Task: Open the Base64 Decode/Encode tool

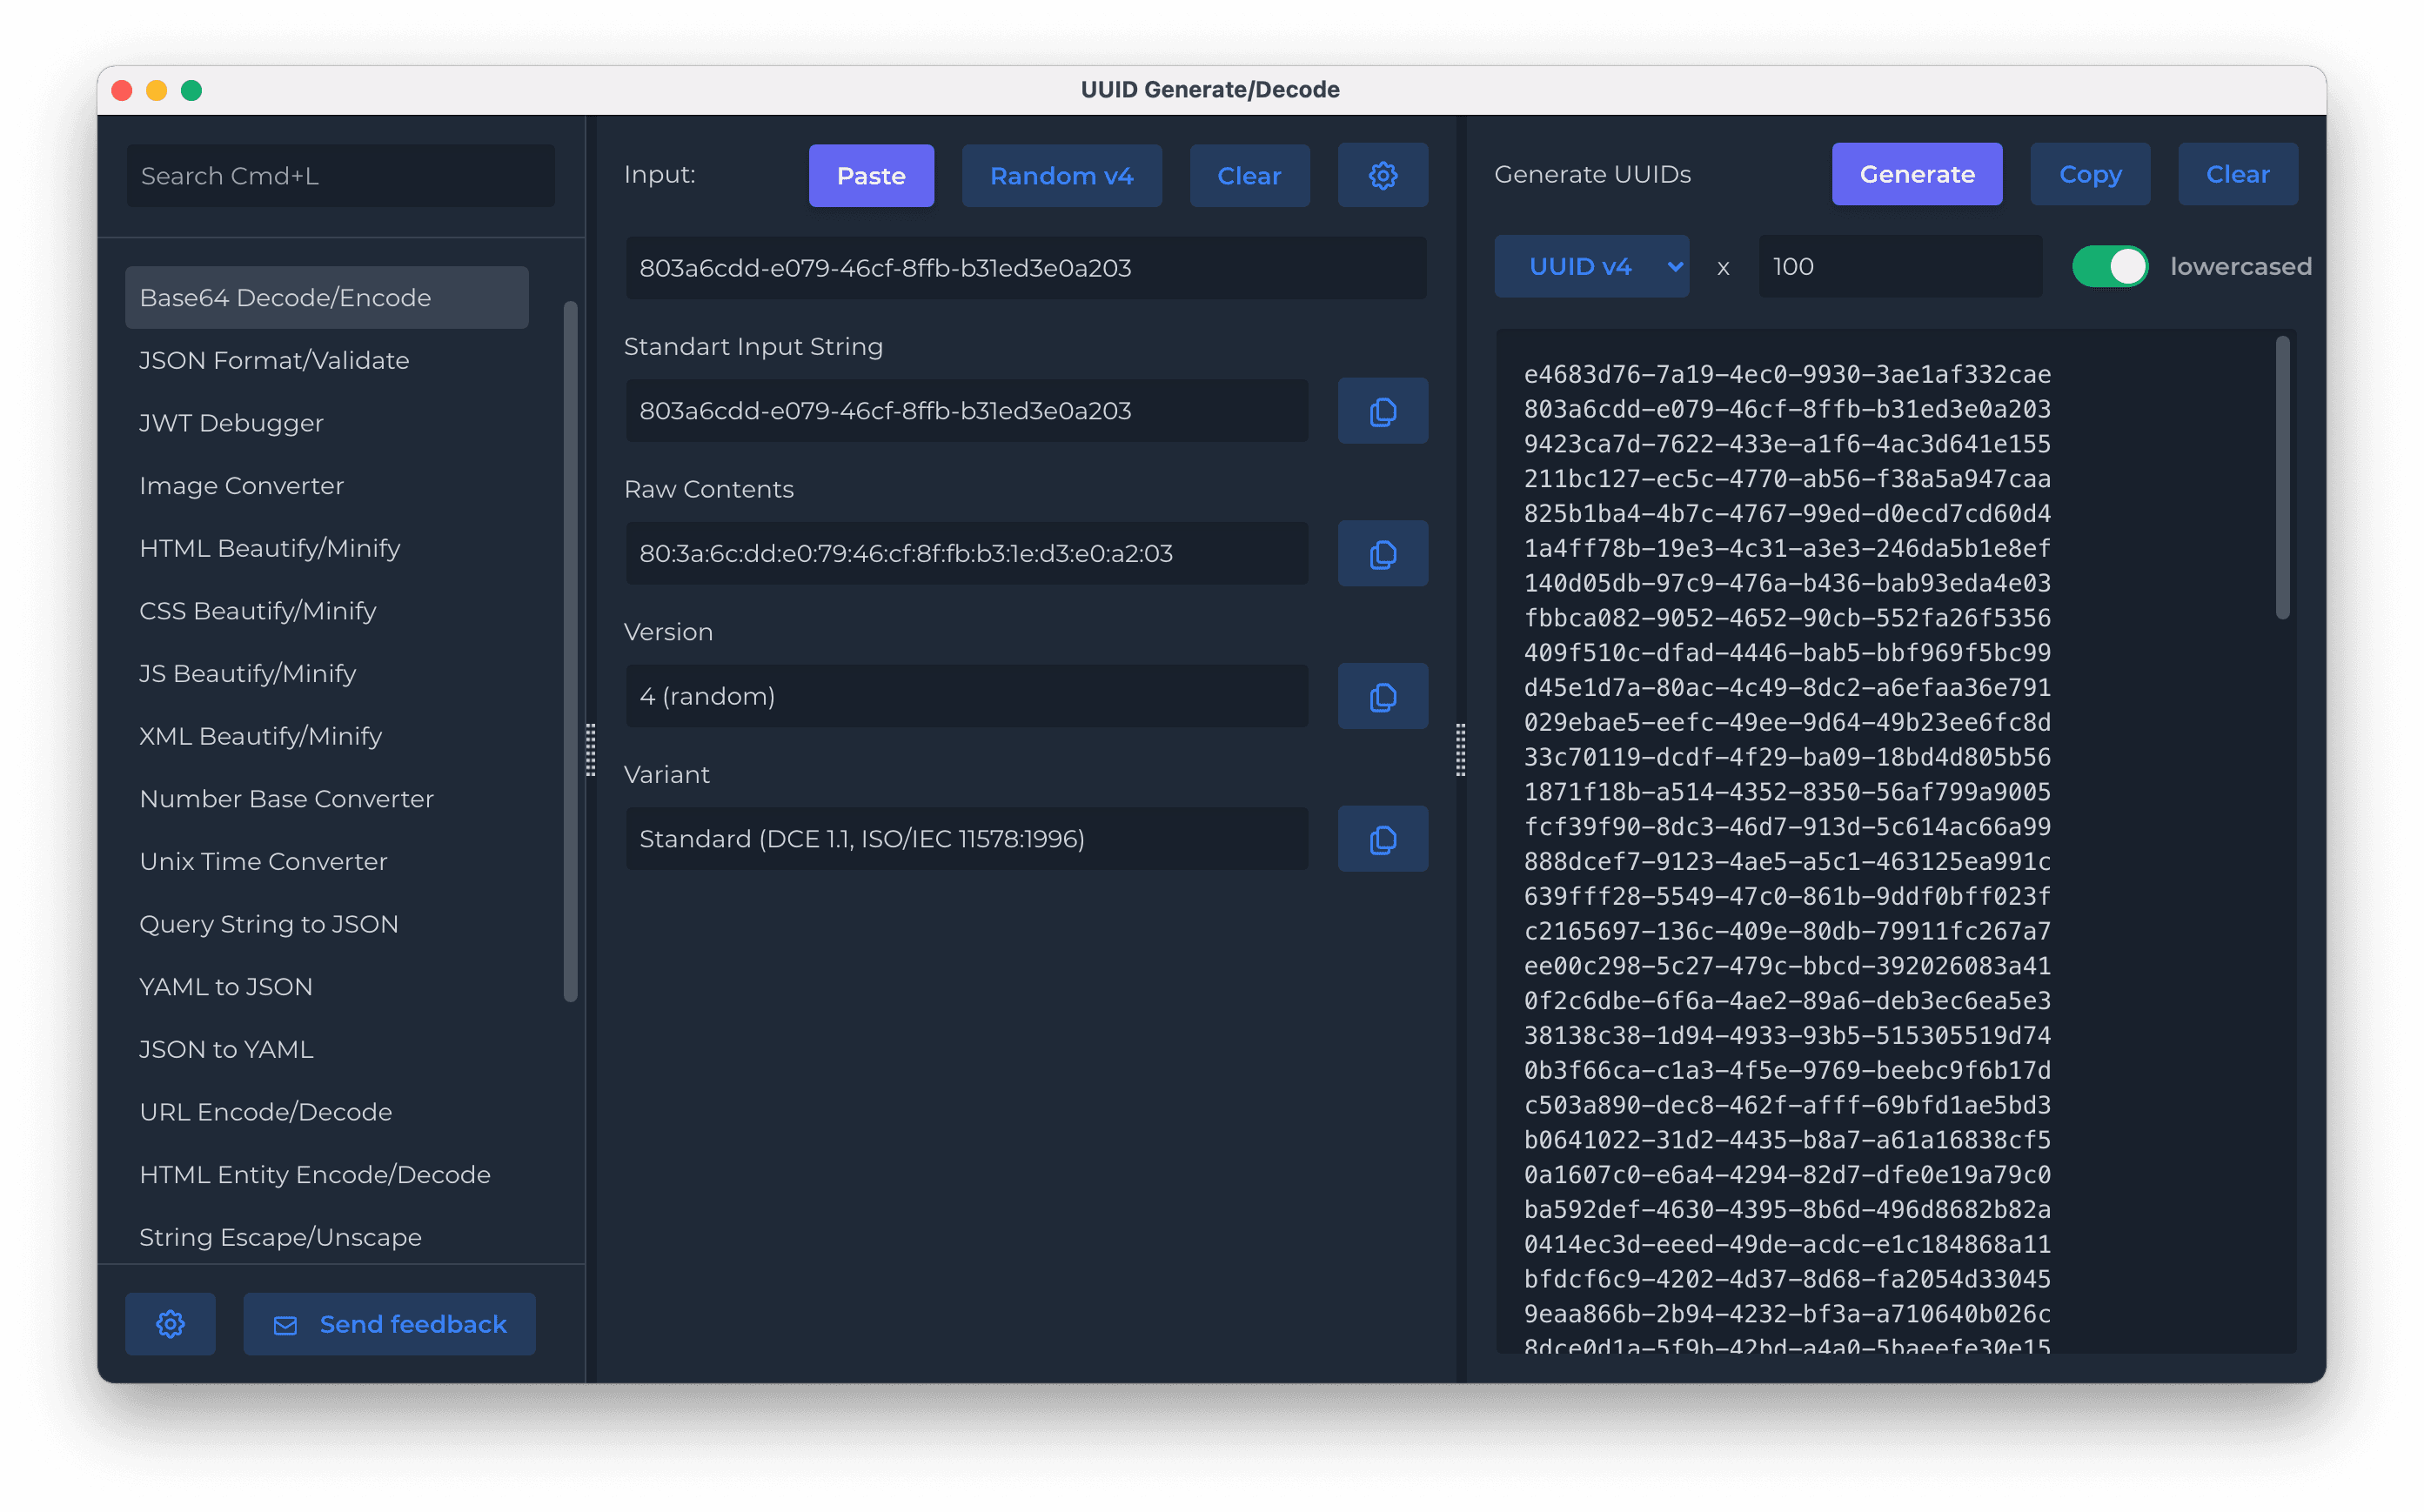Action: coord(285,298)
